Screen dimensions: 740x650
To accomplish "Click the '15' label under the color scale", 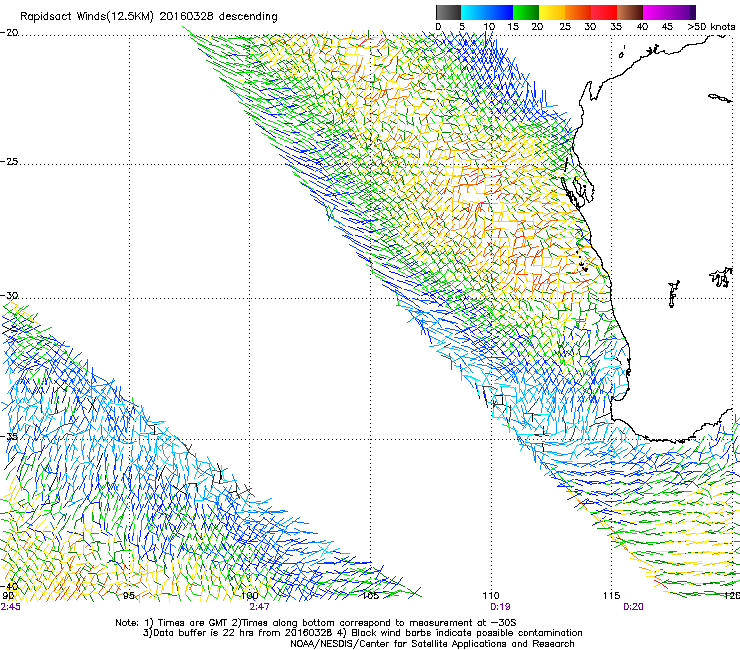I will tap(513, 27).
